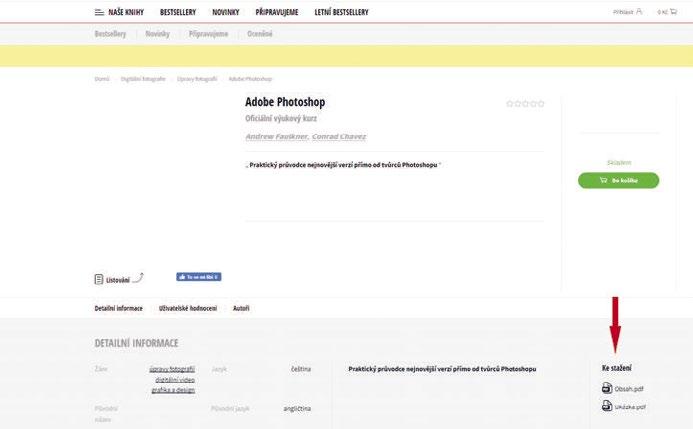Click the 0 Kč cart total
This screenshot has width=693, height=429.
click(662, 12)
